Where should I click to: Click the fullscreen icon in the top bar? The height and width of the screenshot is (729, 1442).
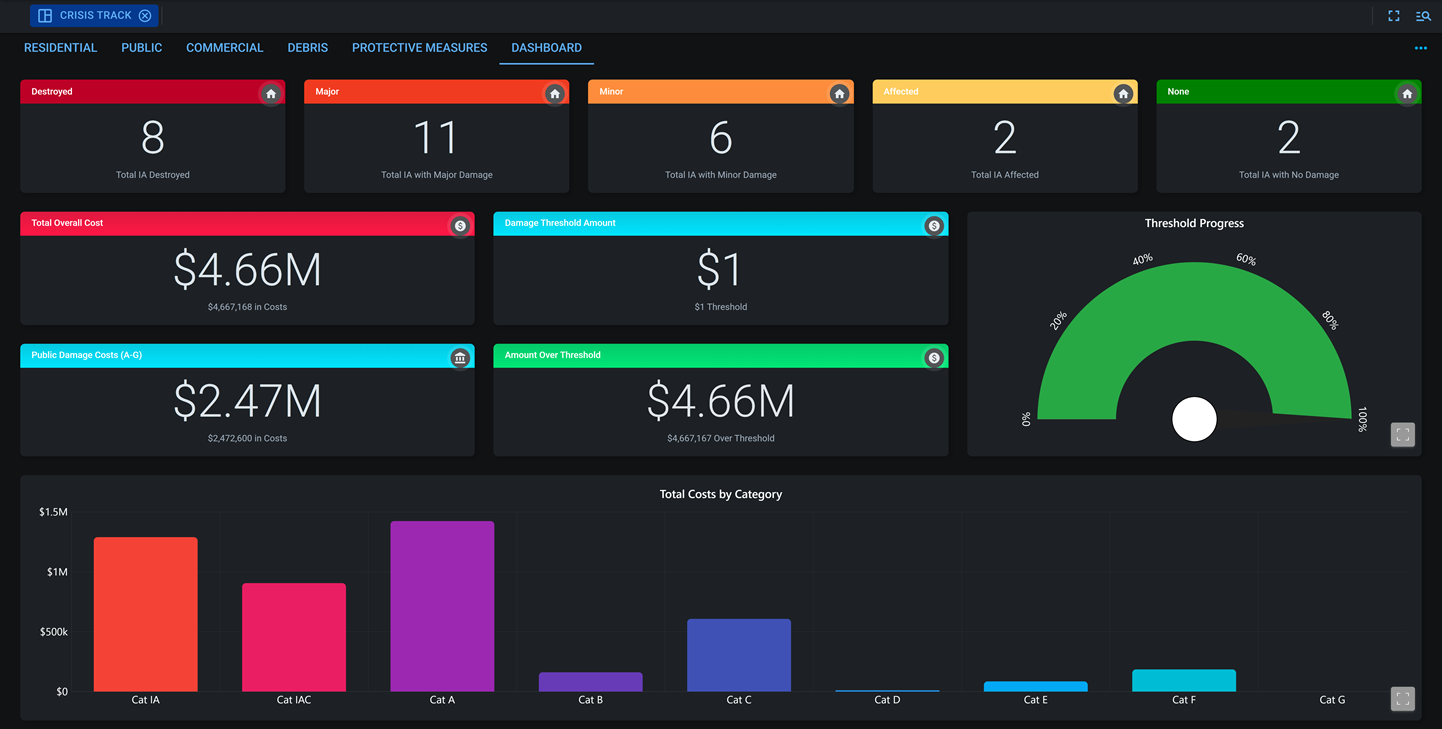[1393, 15]
